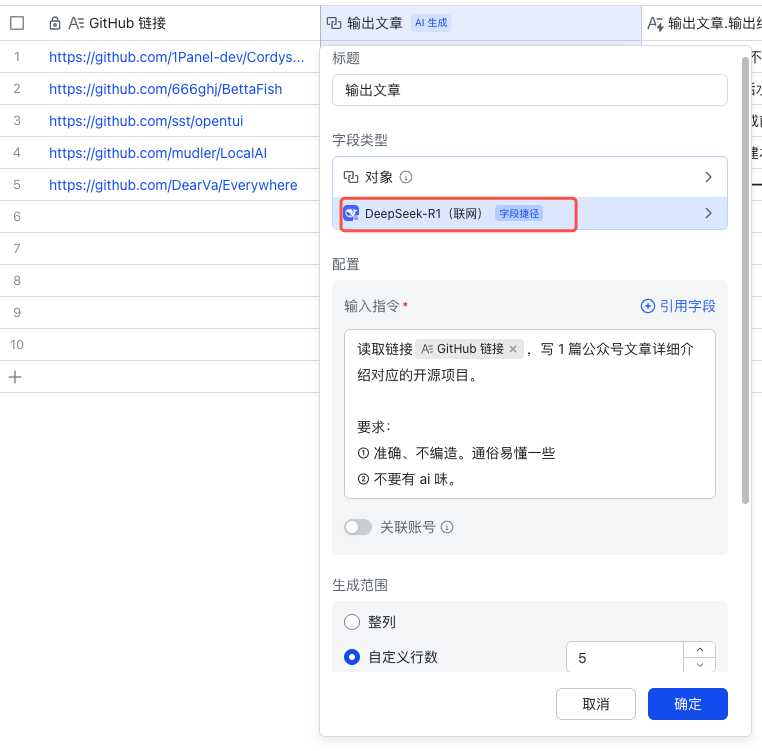Open the 1Panel-dev/Cordys GitHub link
This screenshot has height=751, width=762.
(176, 57)
